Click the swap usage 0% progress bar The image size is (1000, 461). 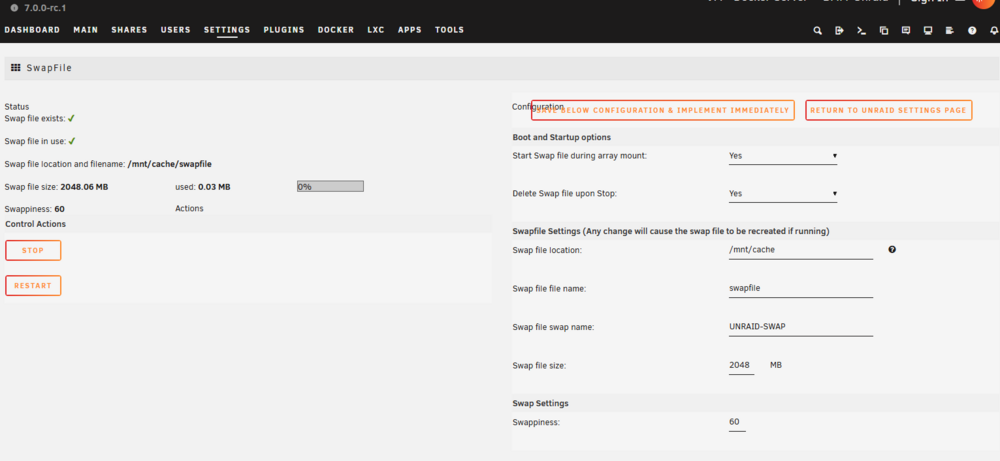pos(330,186)
